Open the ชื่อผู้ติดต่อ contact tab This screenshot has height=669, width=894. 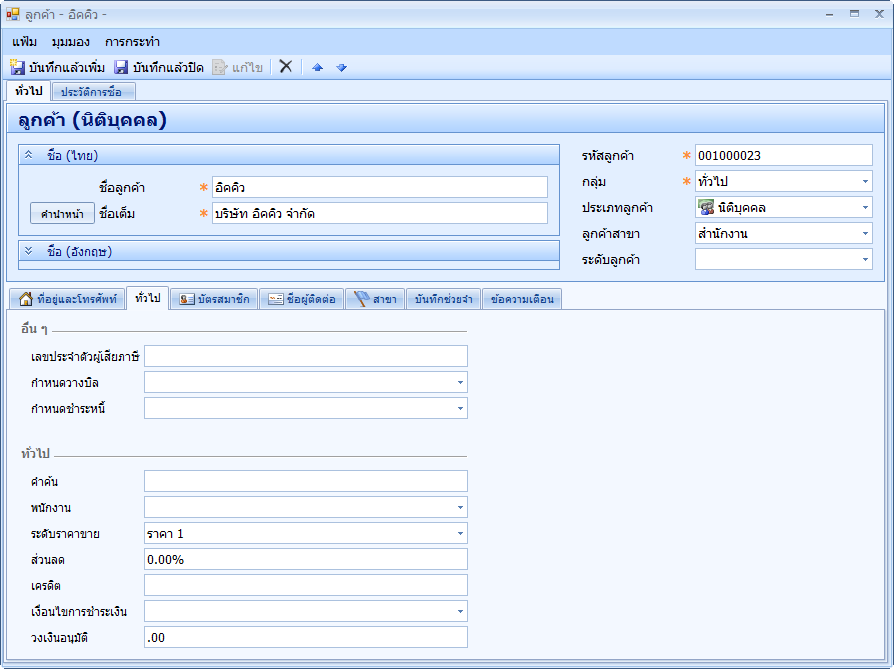point(302,299)
